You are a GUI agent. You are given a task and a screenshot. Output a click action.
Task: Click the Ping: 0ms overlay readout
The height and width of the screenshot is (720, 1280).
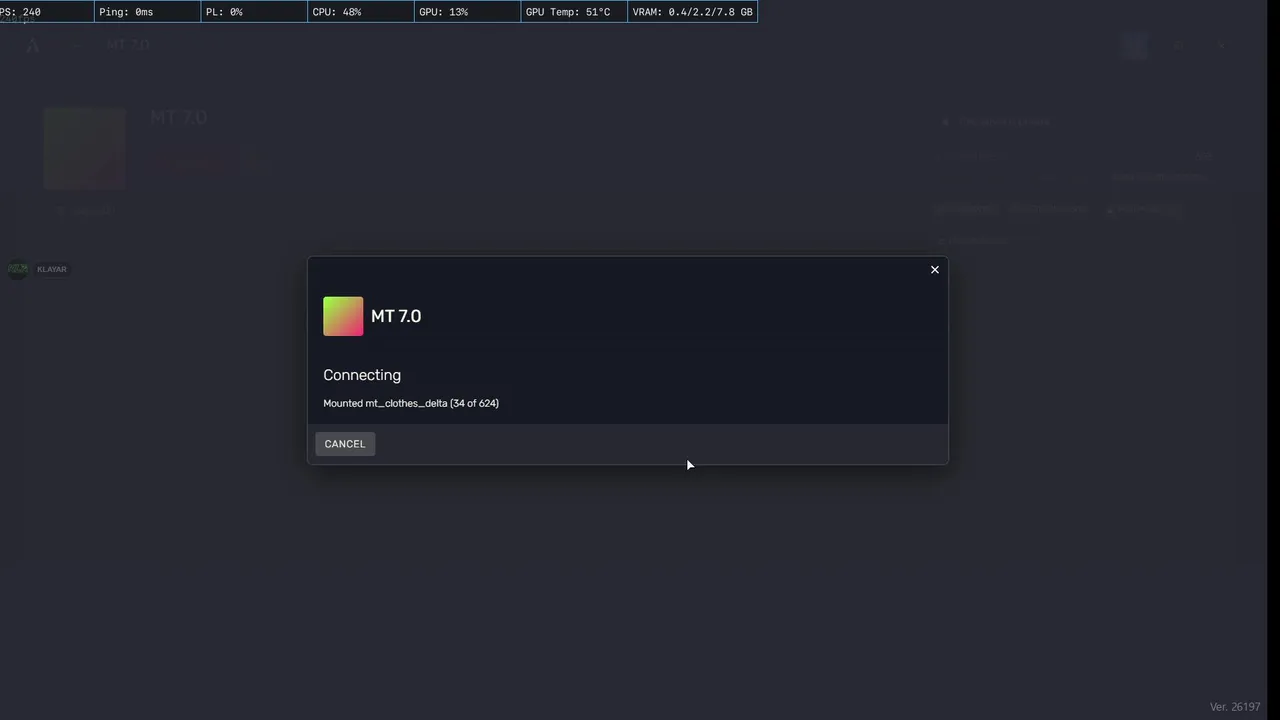click(147, 12)
